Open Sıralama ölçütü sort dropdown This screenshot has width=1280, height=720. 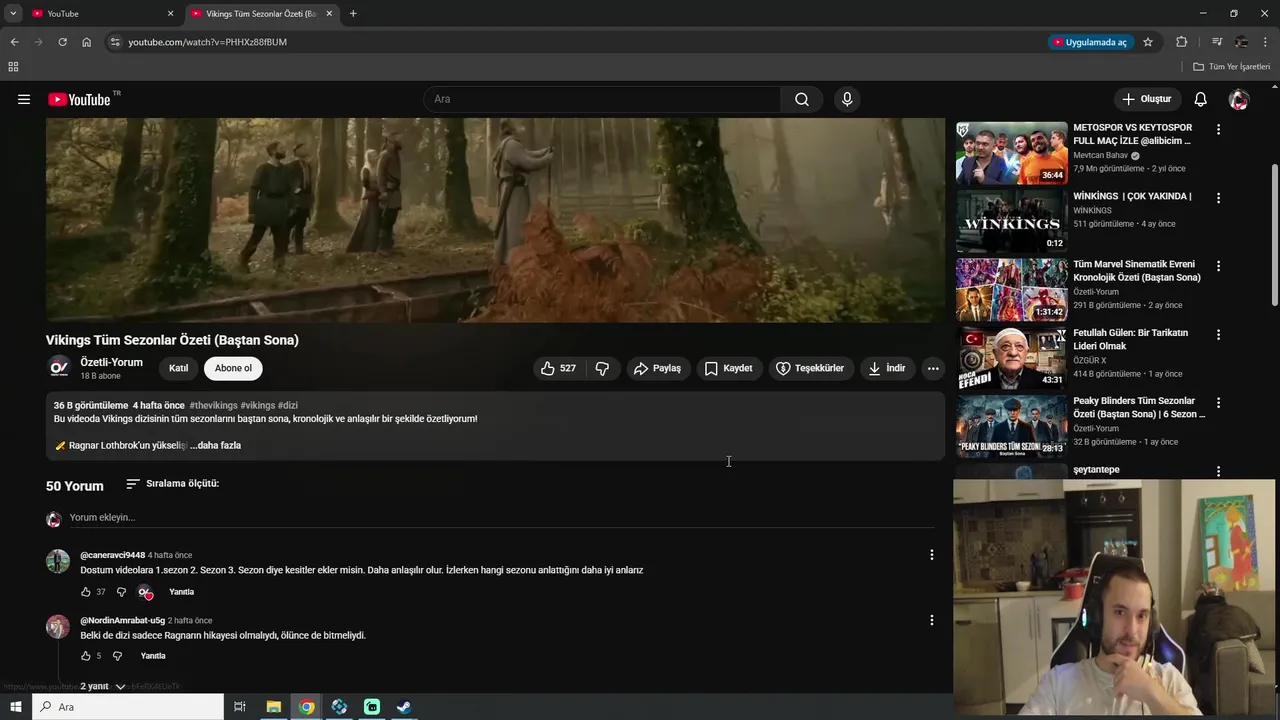(x=172, y=484)
